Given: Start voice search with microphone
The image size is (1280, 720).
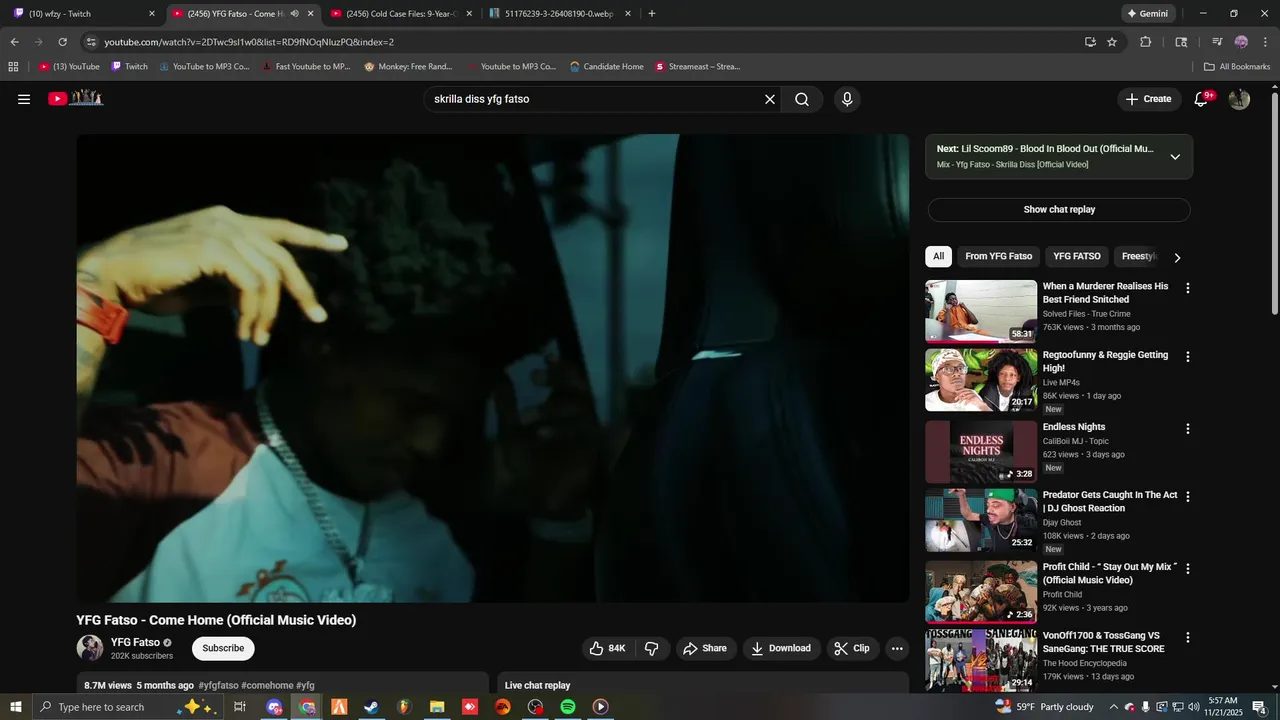Looking at the screenshot, I should coord(847,99).
